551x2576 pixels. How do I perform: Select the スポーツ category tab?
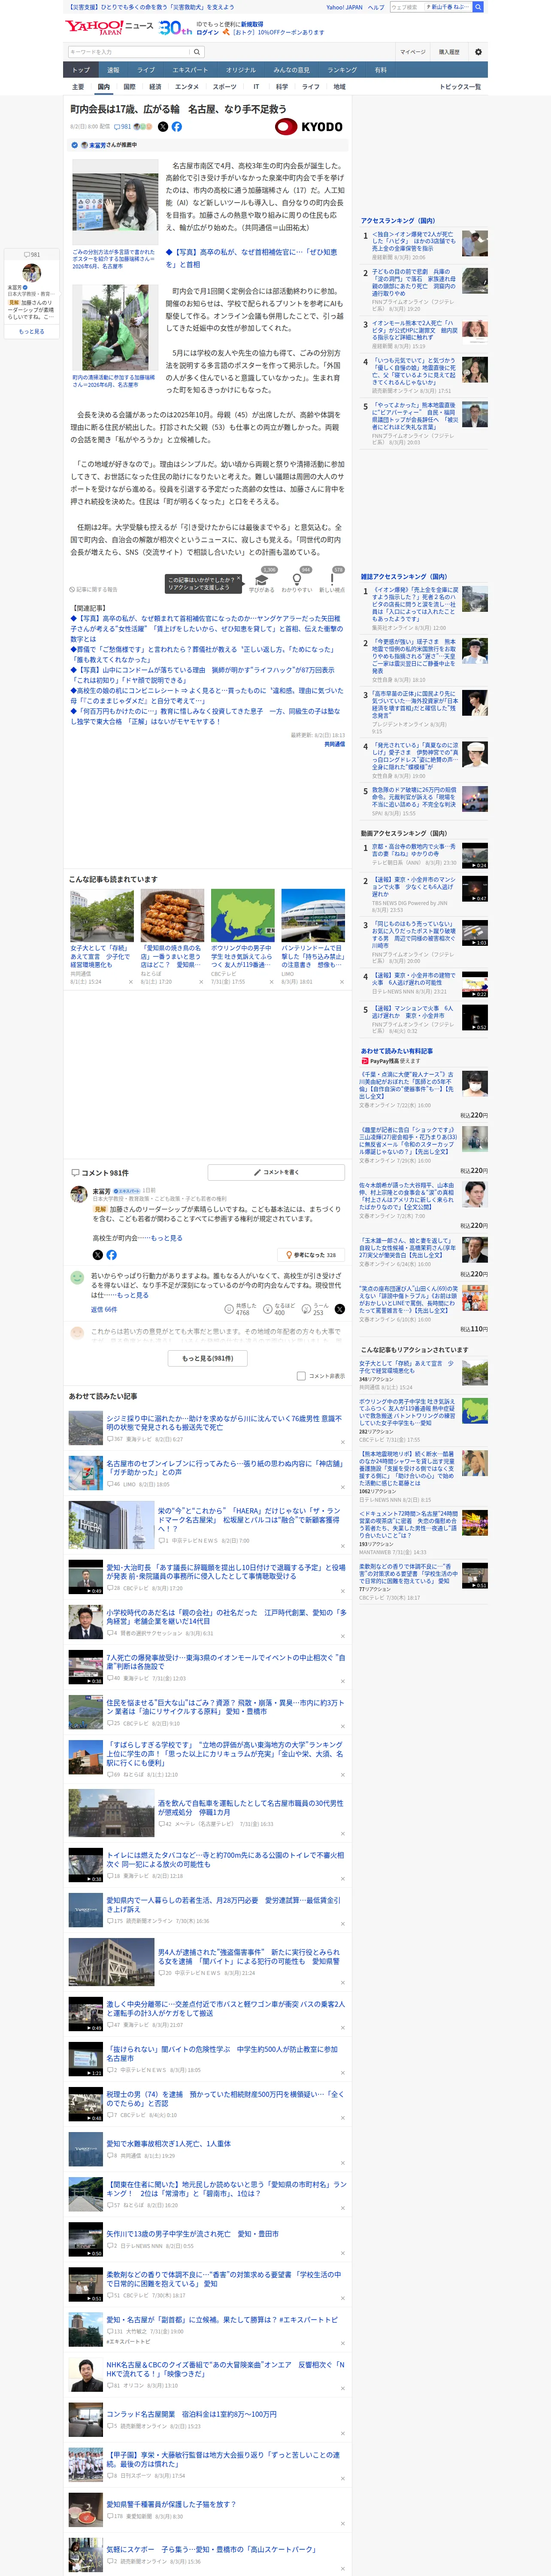[x=225, y=87]
